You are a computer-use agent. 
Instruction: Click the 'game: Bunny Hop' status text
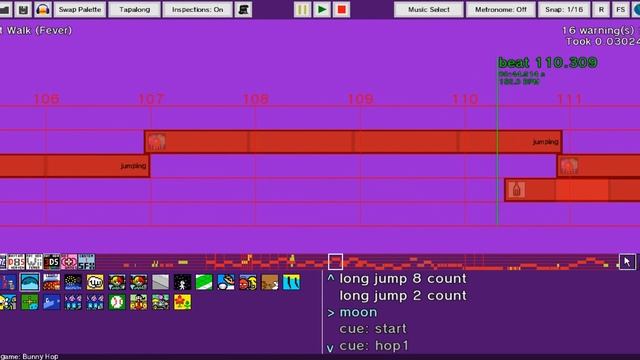[29, 356]
